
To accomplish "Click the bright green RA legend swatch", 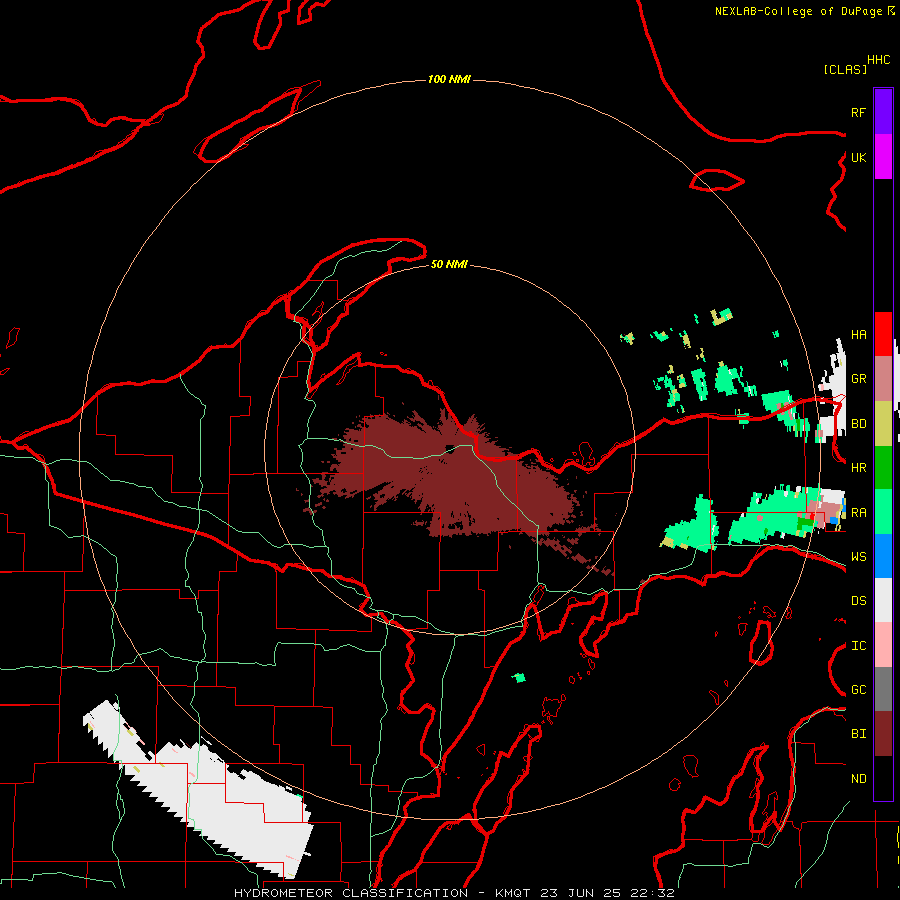I will [x=883, y=512].
